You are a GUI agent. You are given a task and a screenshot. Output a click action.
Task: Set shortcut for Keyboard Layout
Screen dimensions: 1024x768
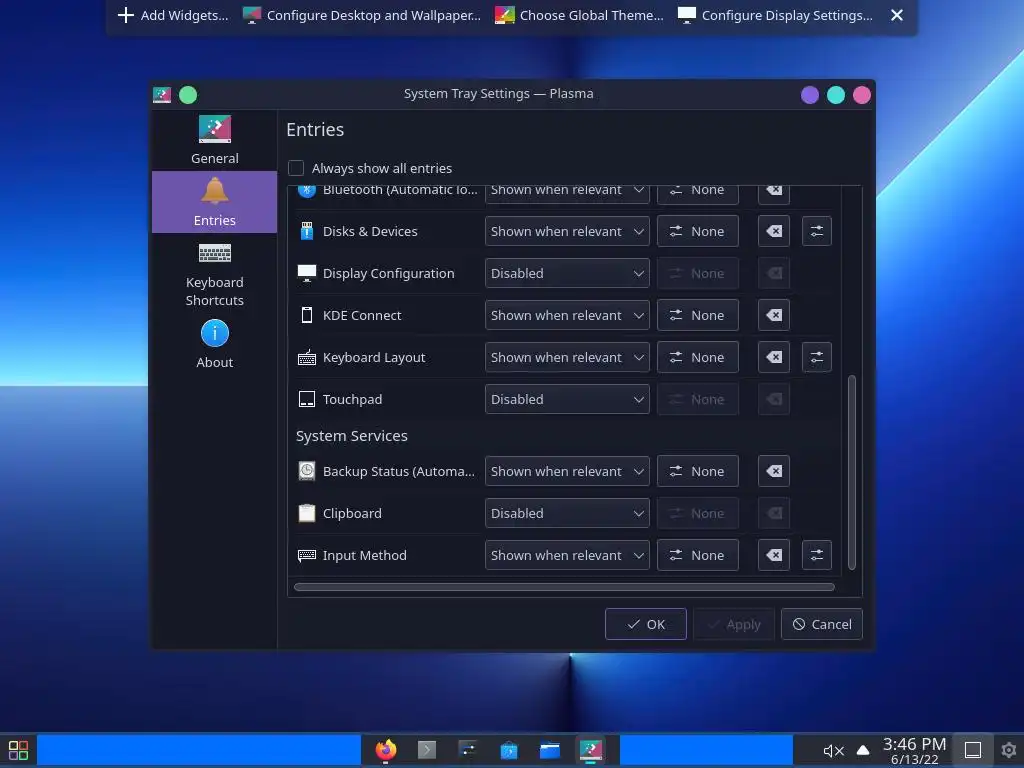(697, 357)
